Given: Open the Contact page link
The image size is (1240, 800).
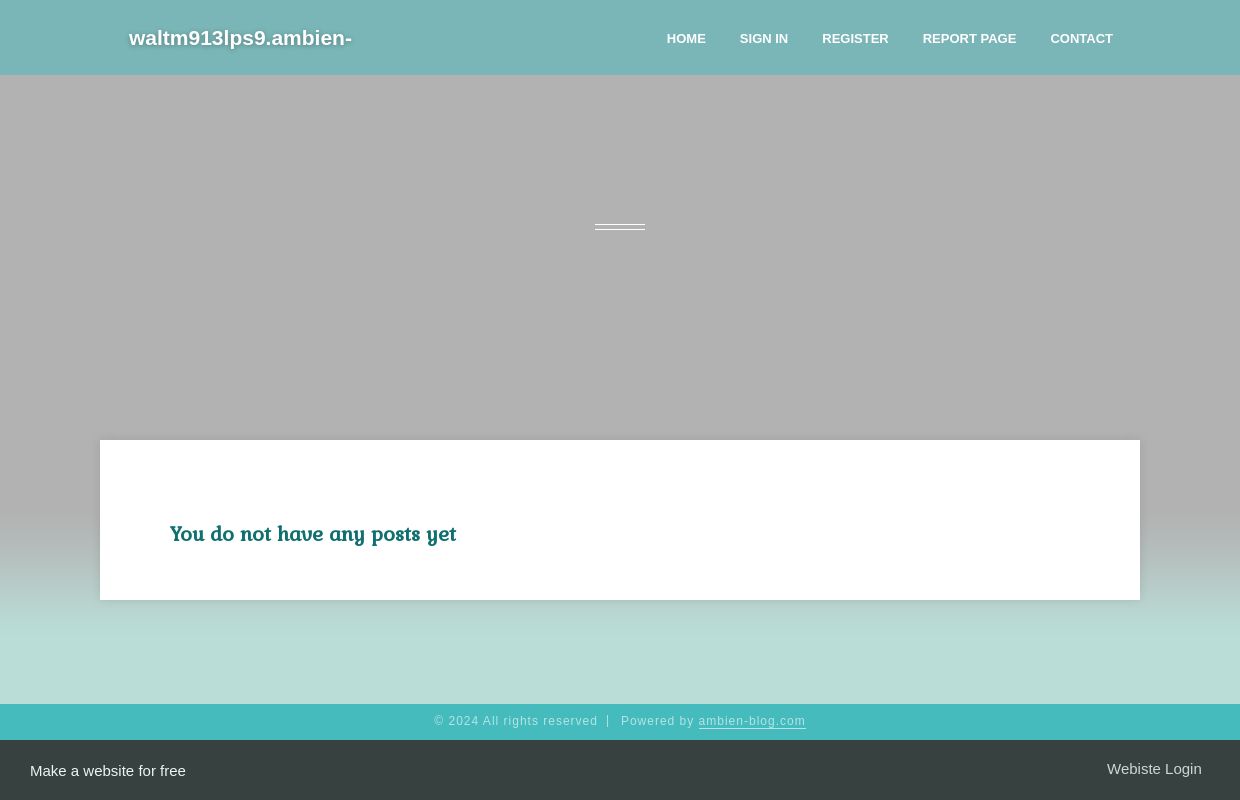Looking at the screenshot, I should coord(1081,38).
